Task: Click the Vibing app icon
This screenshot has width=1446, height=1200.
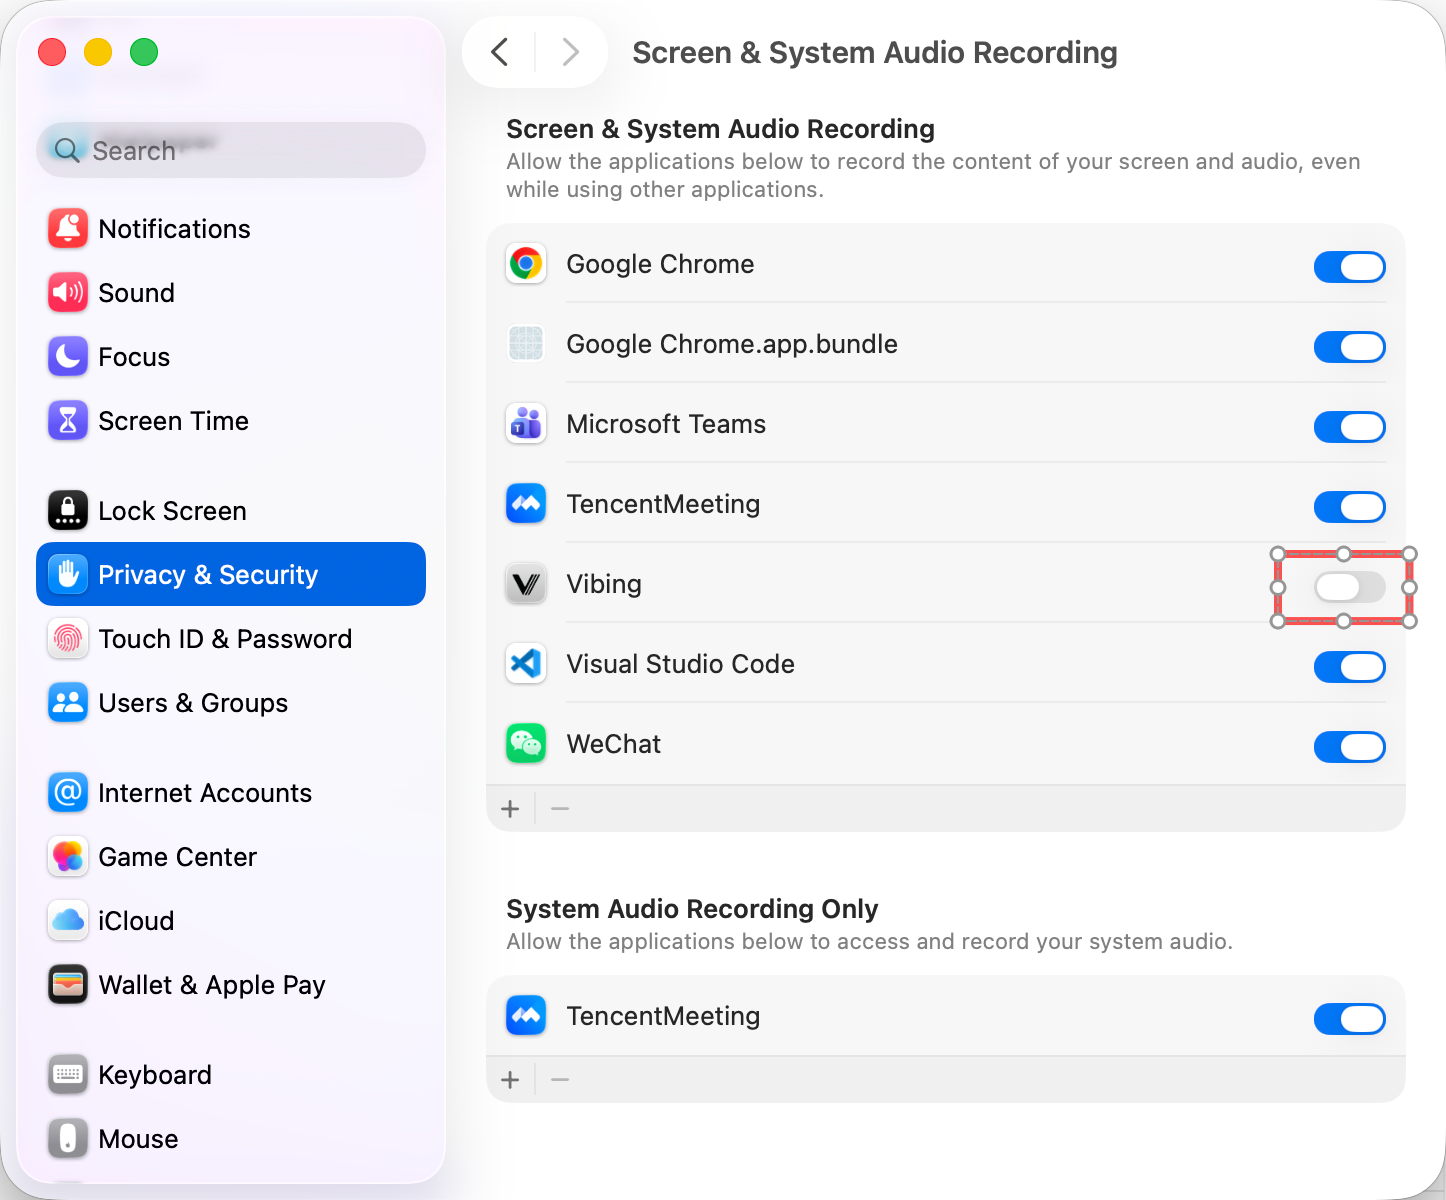Action: pyautogui.click(x=525, y=584)
